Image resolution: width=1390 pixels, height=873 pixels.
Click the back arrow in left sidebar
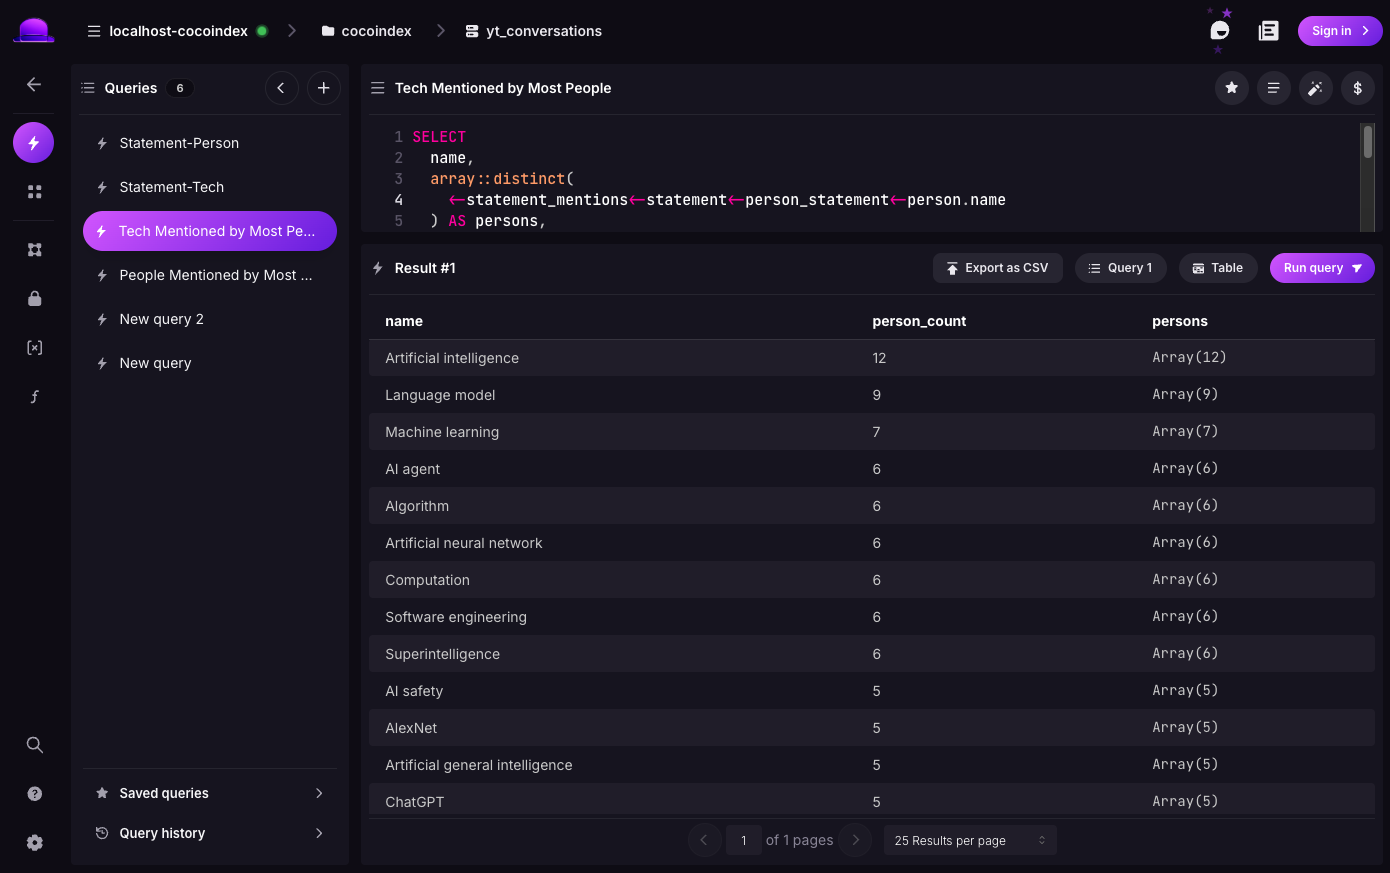(x=34, y=84)
